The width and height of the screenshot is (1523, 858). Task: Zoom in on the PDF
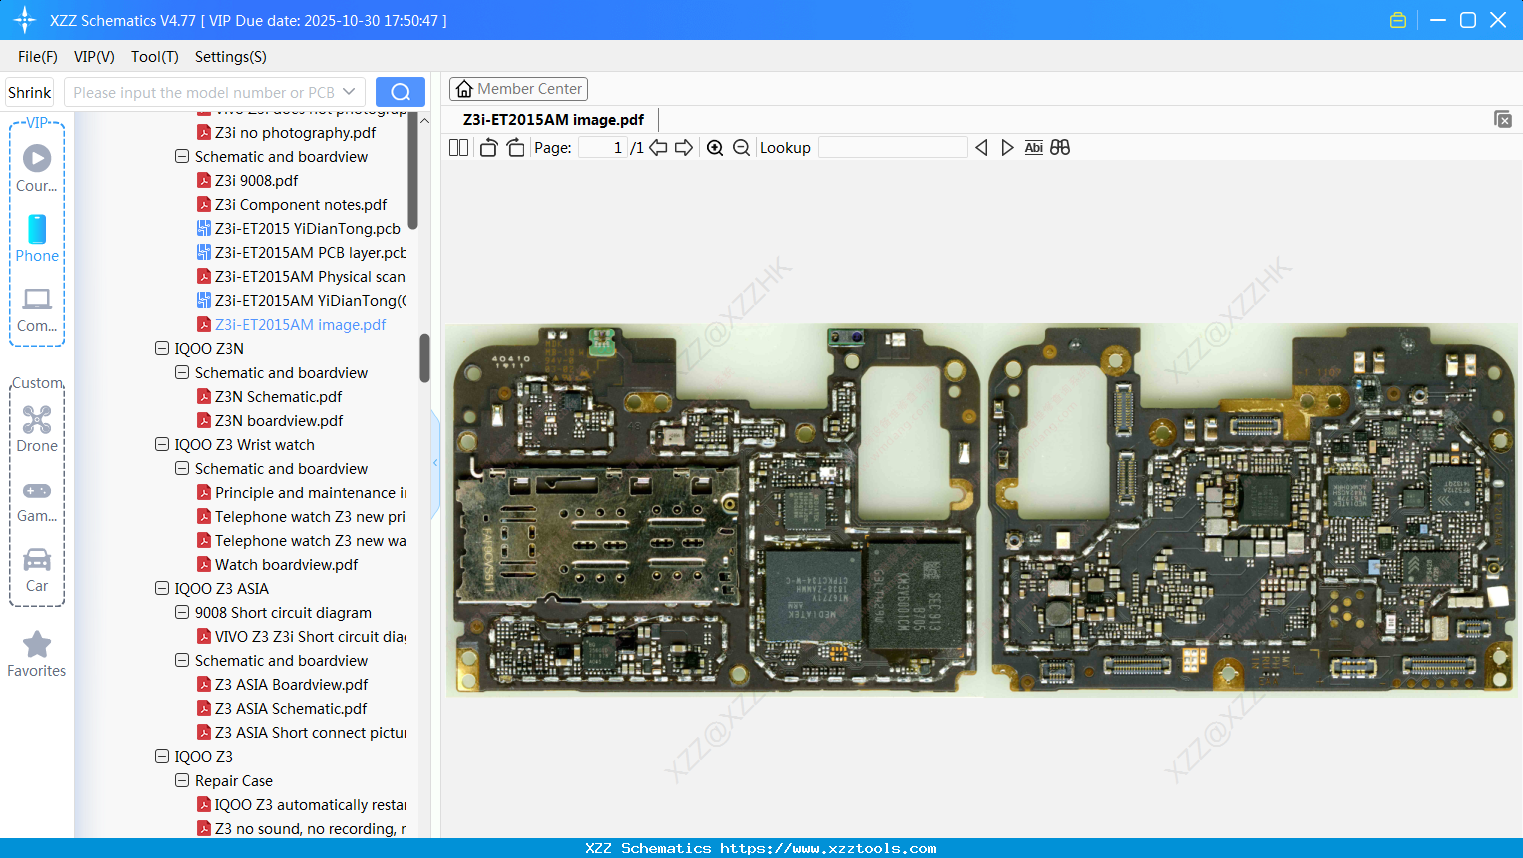pos(715,148)
